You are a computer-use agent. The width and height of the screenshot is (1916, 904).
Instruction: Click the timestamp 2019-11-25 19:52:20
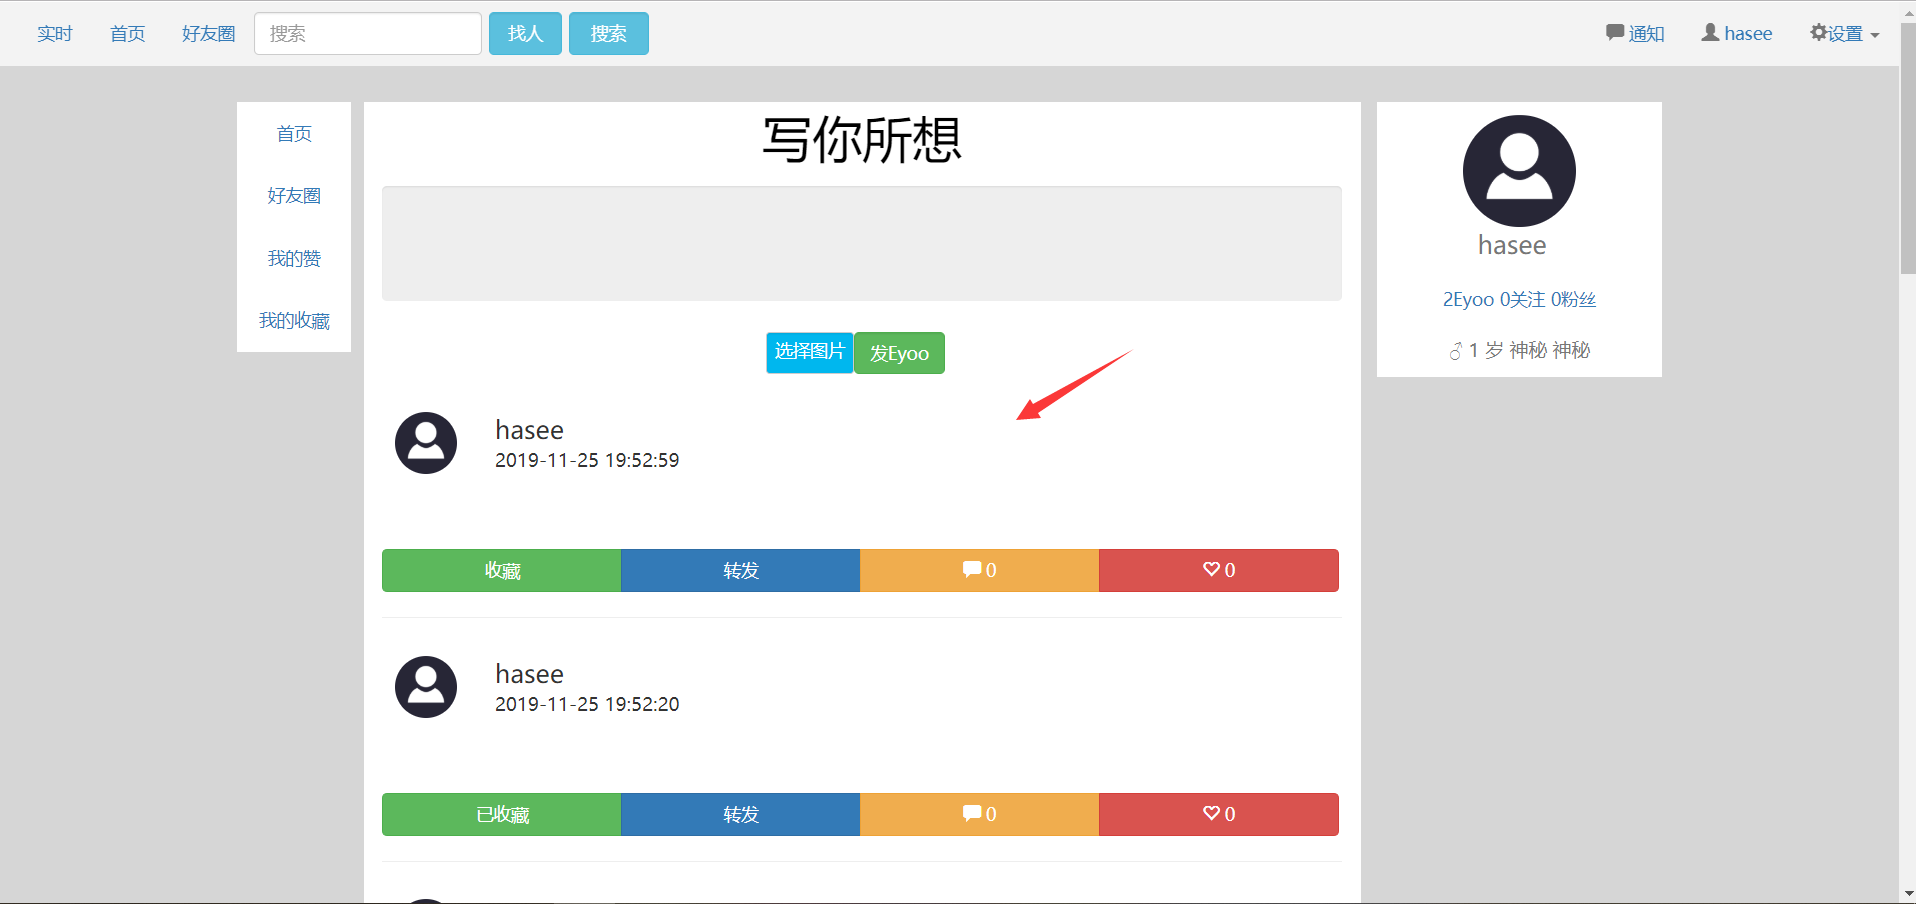(x=587, y=704)
